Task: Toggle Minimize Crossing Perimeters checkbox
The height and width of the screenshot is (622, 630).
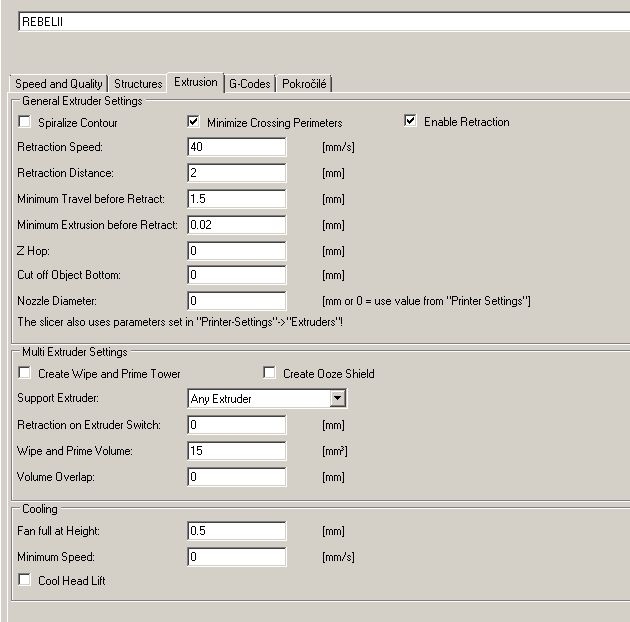Action: (194, 122)
